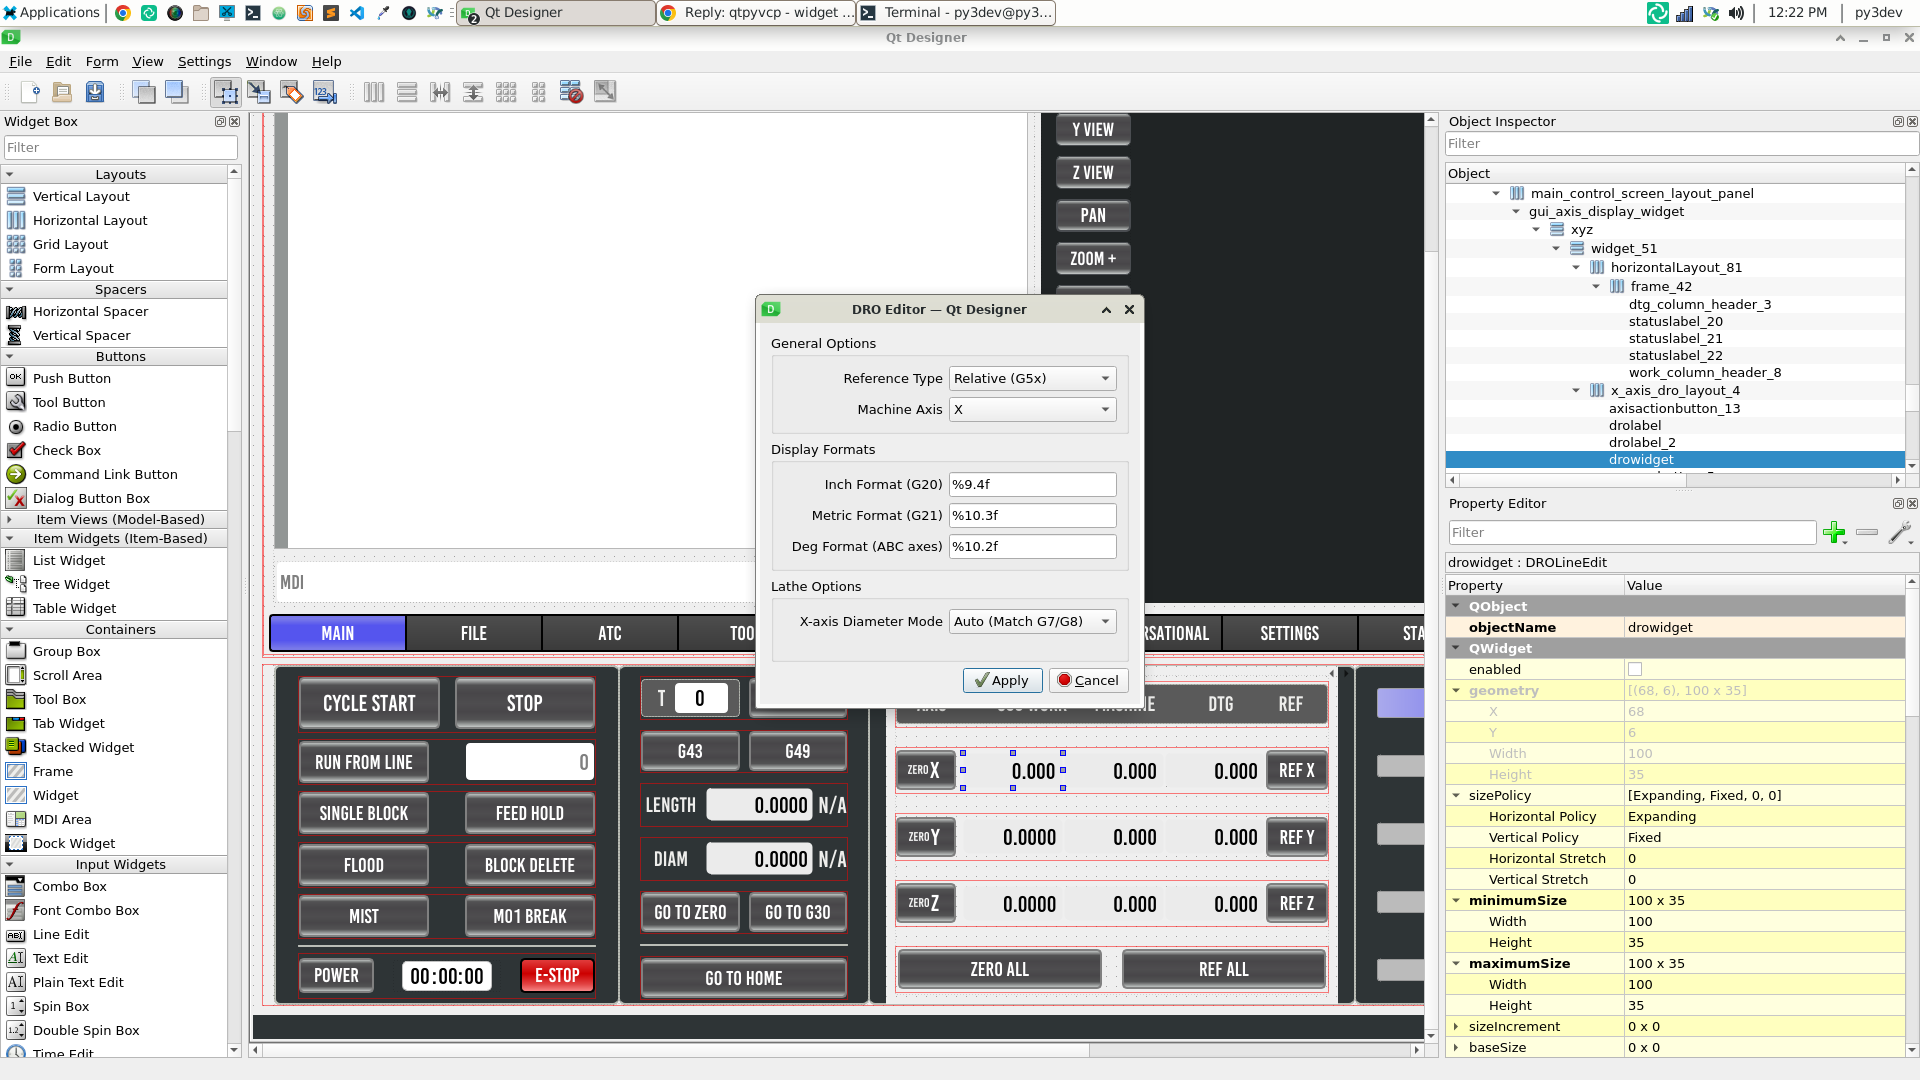Open Chrome from the top panel launcher

123,13
